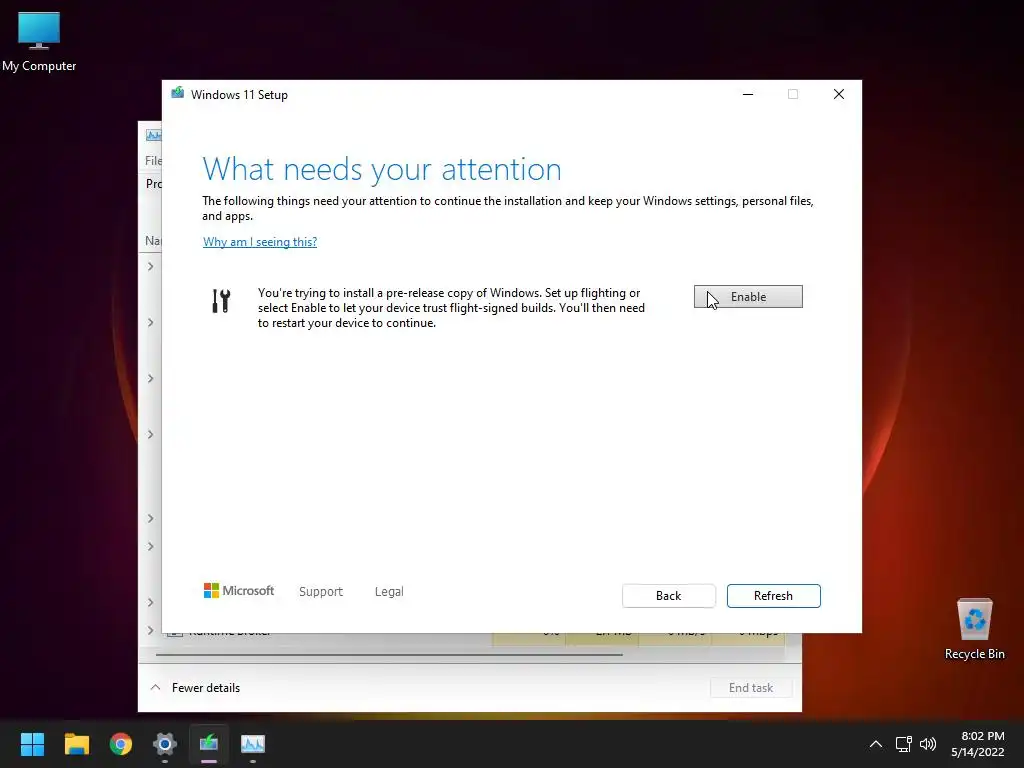
Task: Launch Google Chrome from the taskbar
Action: pyautogui.click(x=121, y=744)
